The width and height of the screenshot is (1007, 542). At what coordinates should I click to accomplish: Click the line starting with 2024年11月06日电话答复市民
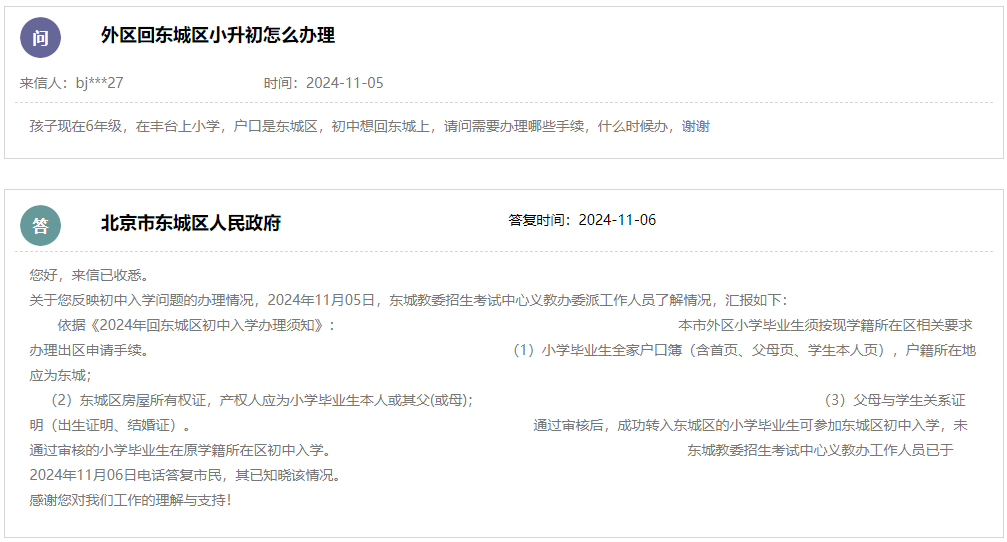pos(185,475)
